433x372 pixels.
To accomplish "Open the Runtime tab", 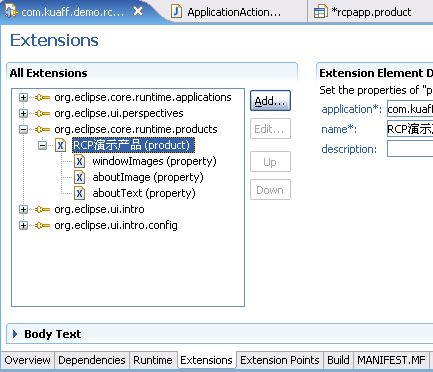I will [153, 360].
